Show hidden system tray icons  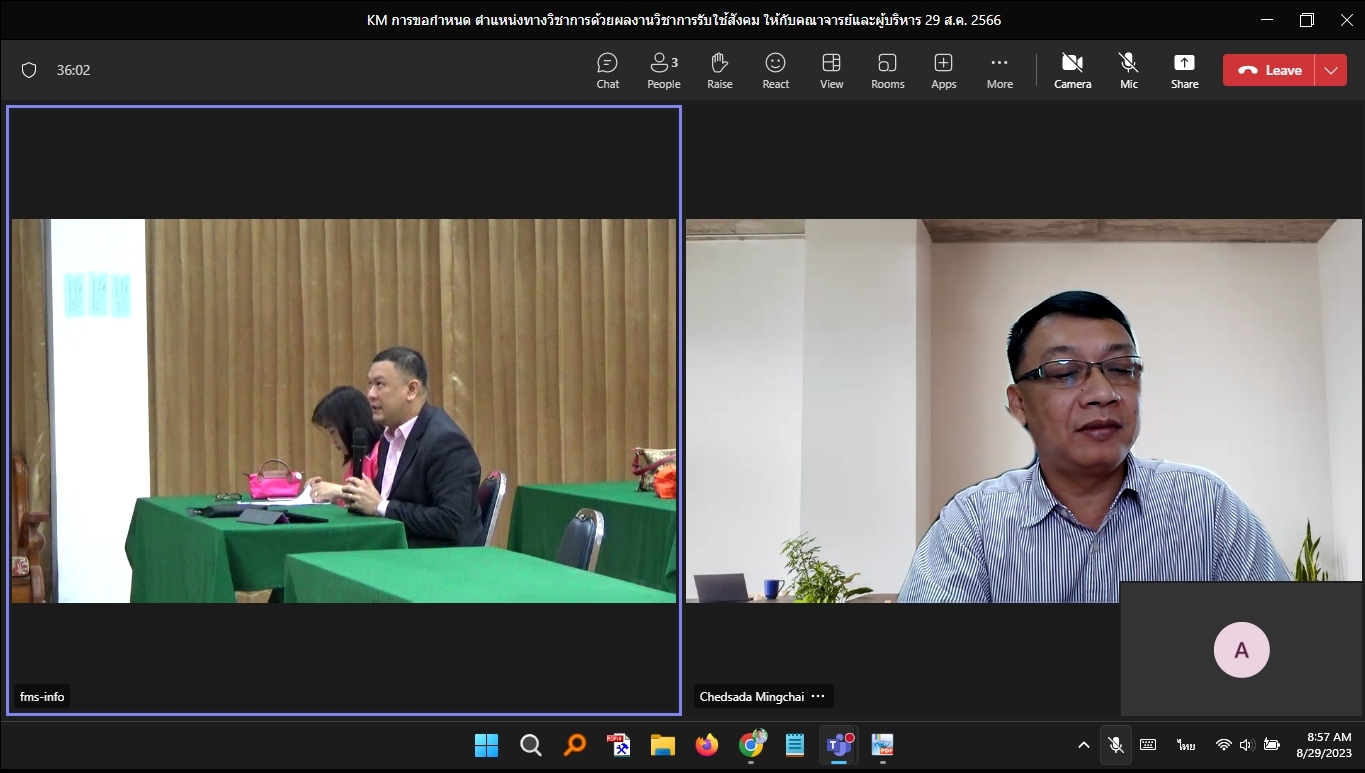pos(1083,745)
